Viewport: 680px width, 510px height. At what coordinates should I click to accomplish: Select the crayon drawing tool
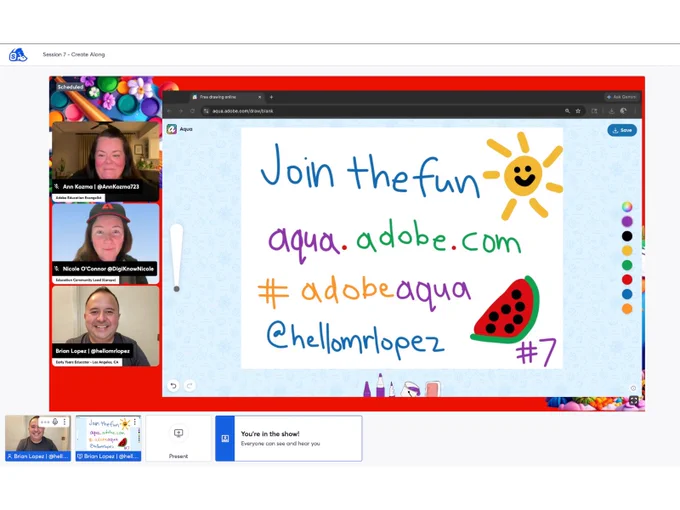click(367, 389)
